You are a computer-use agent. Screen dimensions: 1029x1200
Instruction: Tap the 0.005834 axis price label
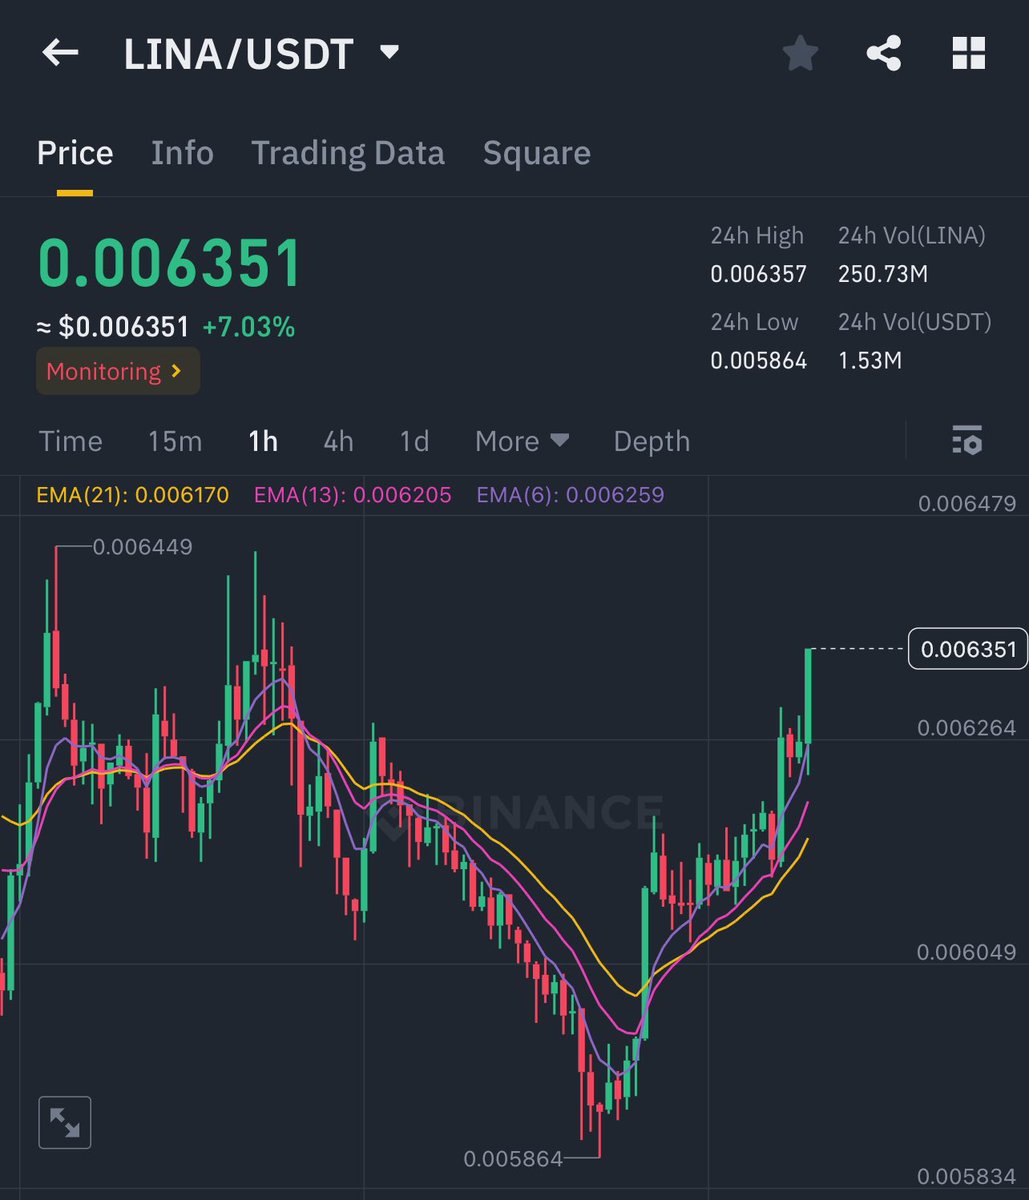(967, 1177)
